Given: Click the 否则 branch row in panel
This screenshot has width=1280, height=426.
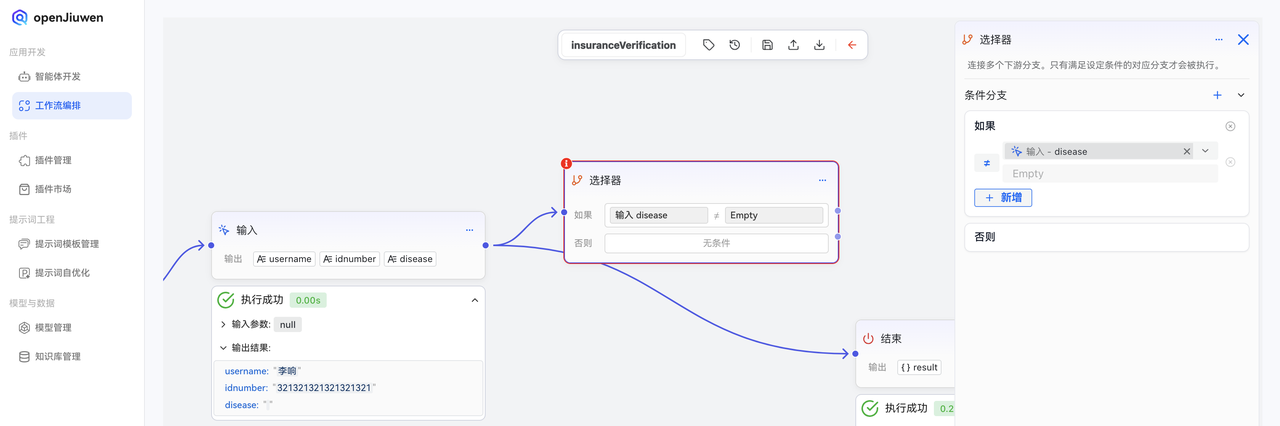Looking at the screenshot, I should (x=1105, y=237).
